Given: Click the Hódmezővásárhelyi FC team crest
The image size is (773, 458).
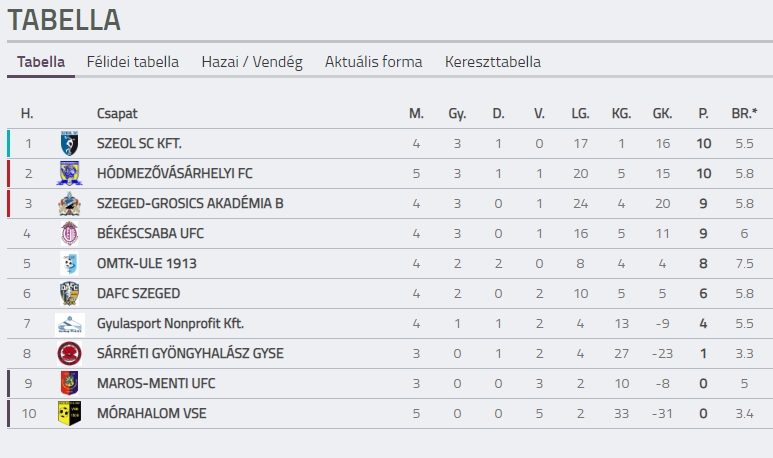Looking at the screenshot, I should point(68,173).
